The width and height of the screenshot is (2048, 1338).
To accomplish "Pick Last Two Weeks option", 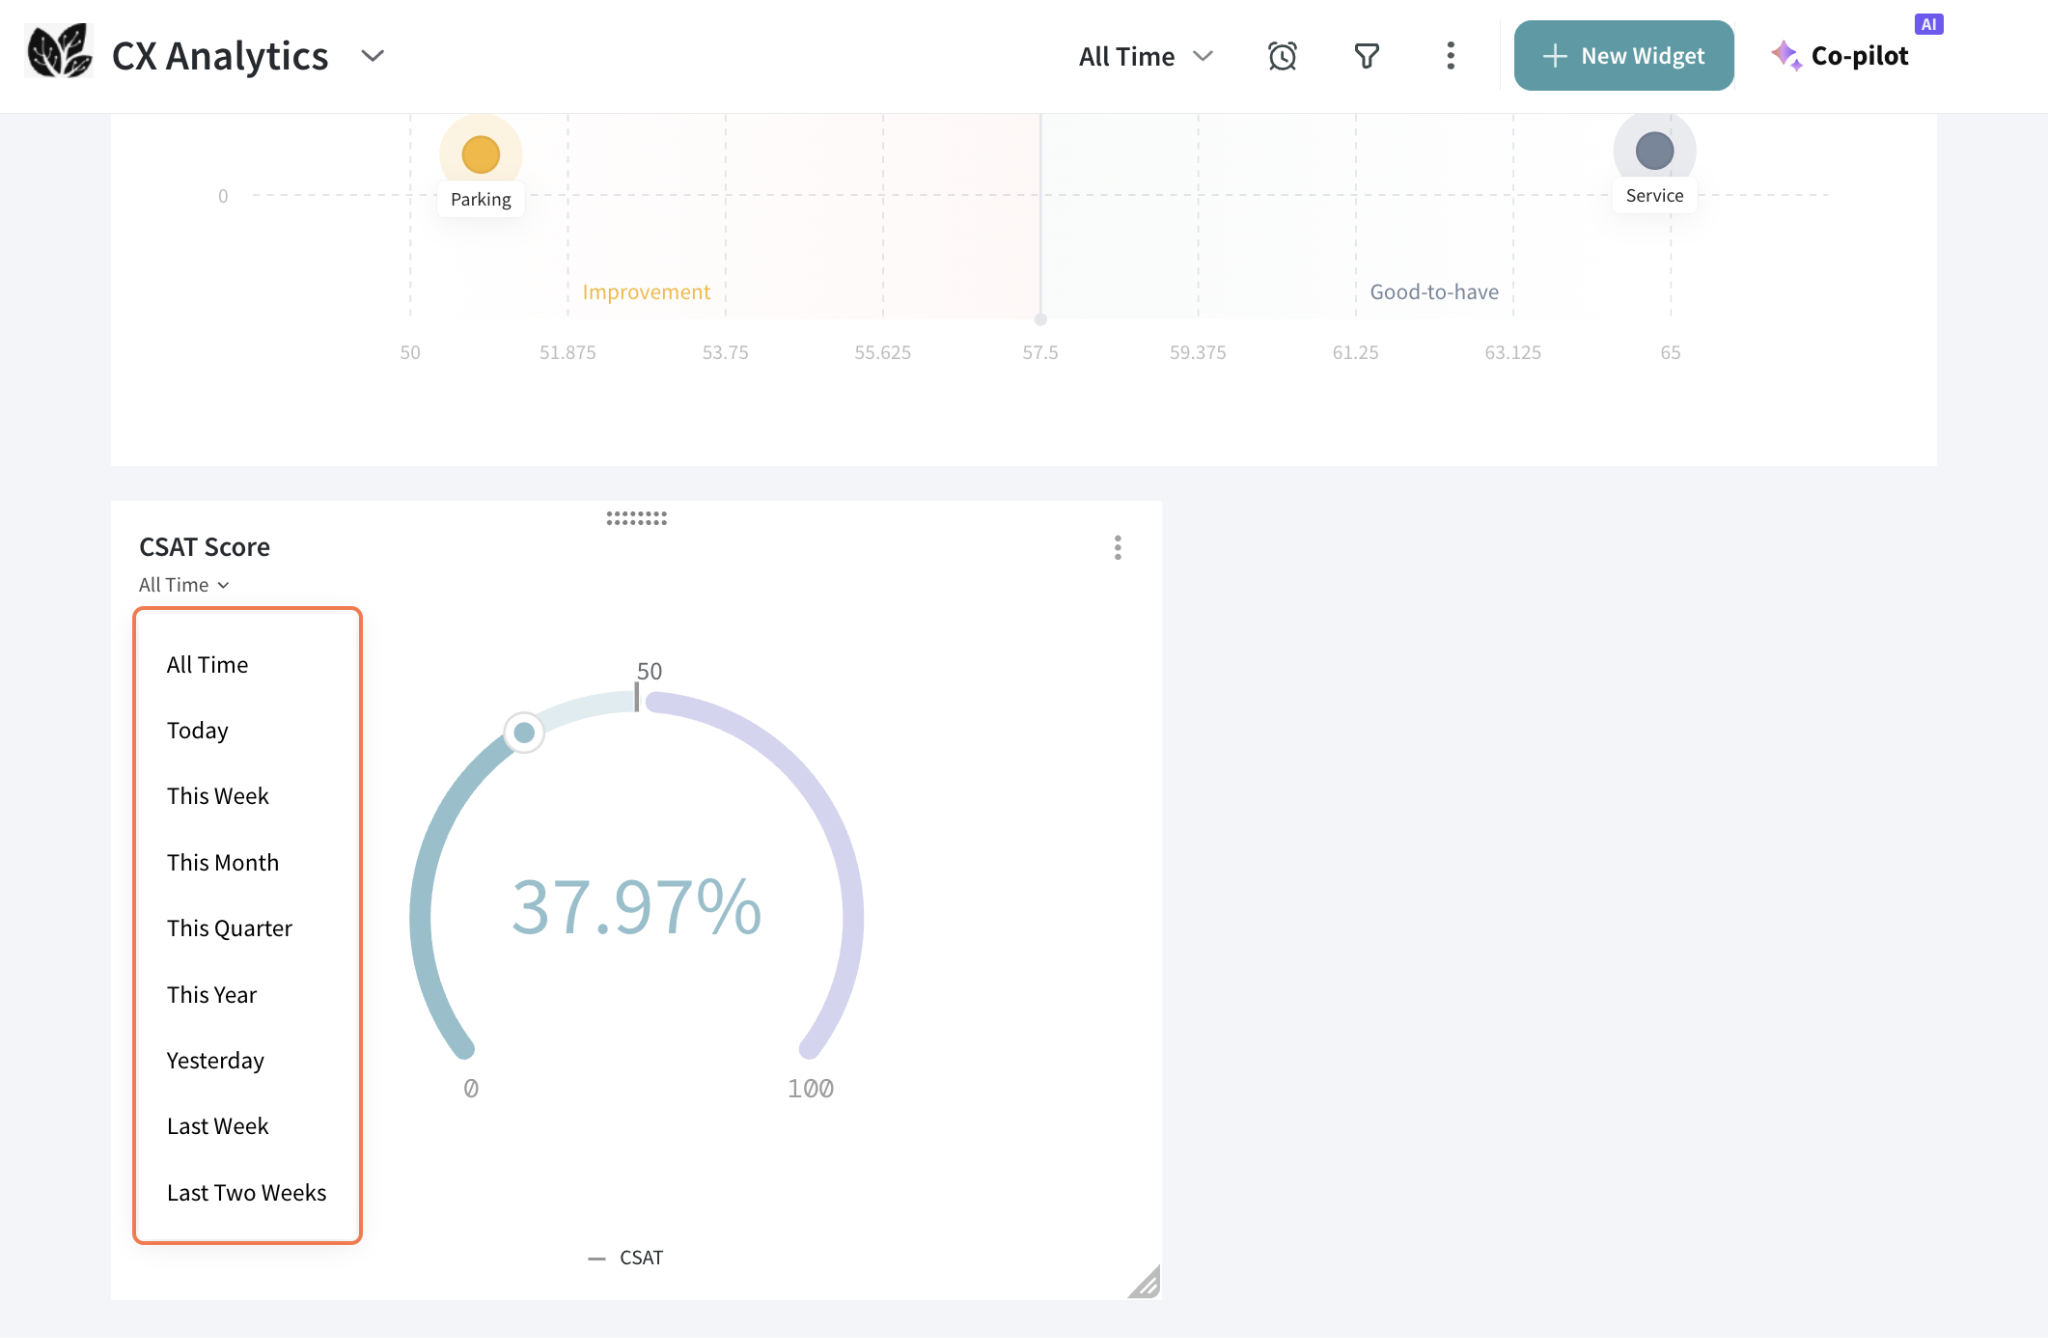I will [x=247, y=1193].
